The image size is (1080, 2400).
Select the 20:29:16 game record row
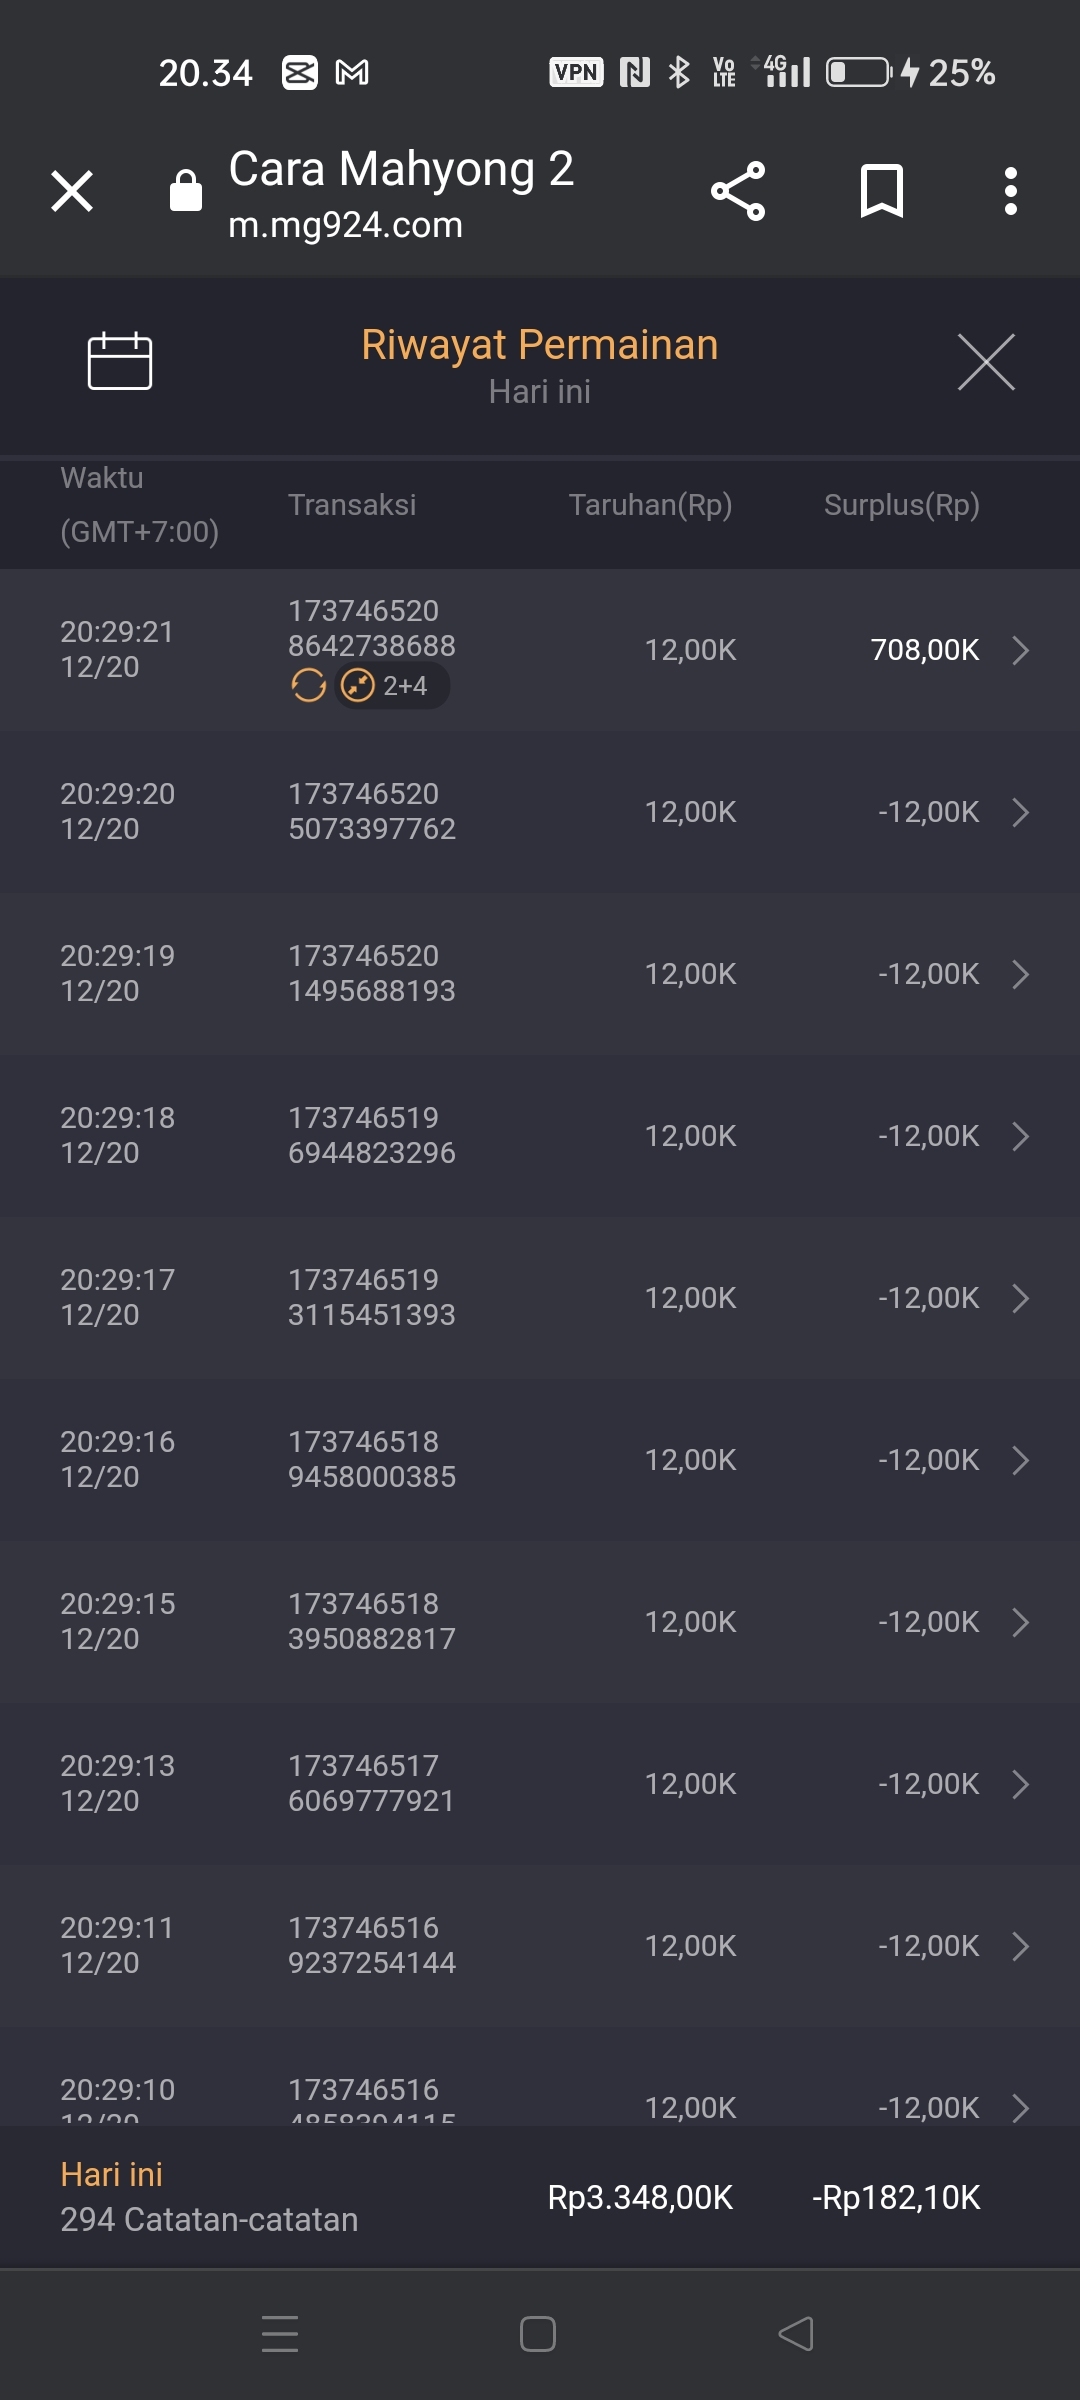pyautogui.click(x=540, y=1460)
